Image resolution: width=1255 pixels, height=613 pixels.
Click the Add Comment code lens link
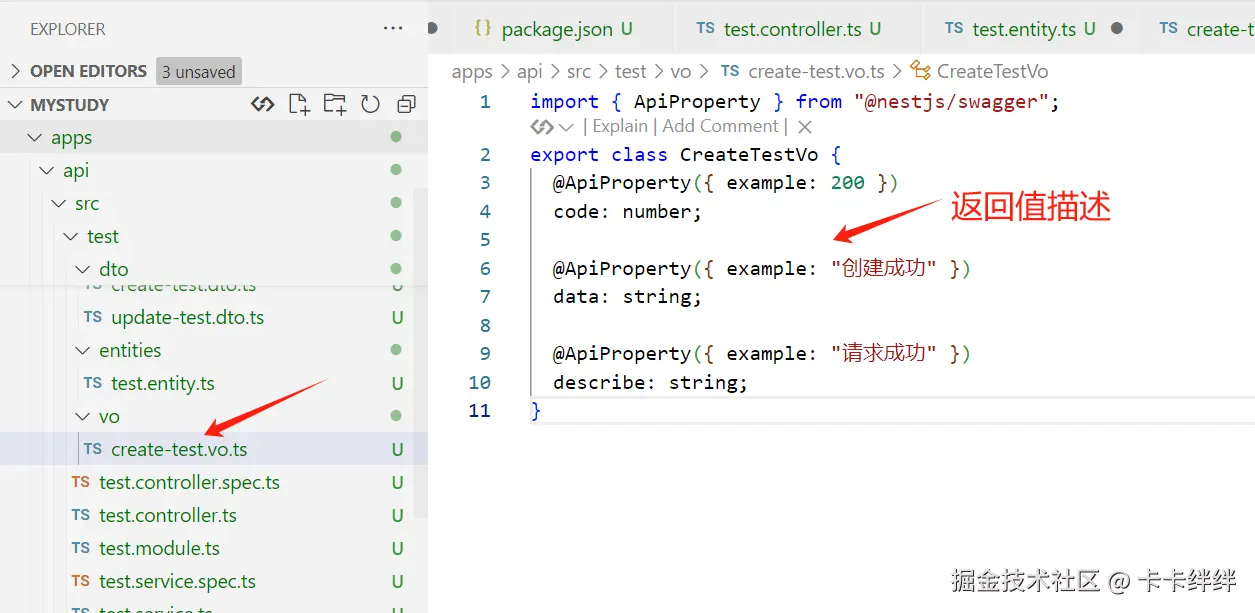[x=720, y=126]
